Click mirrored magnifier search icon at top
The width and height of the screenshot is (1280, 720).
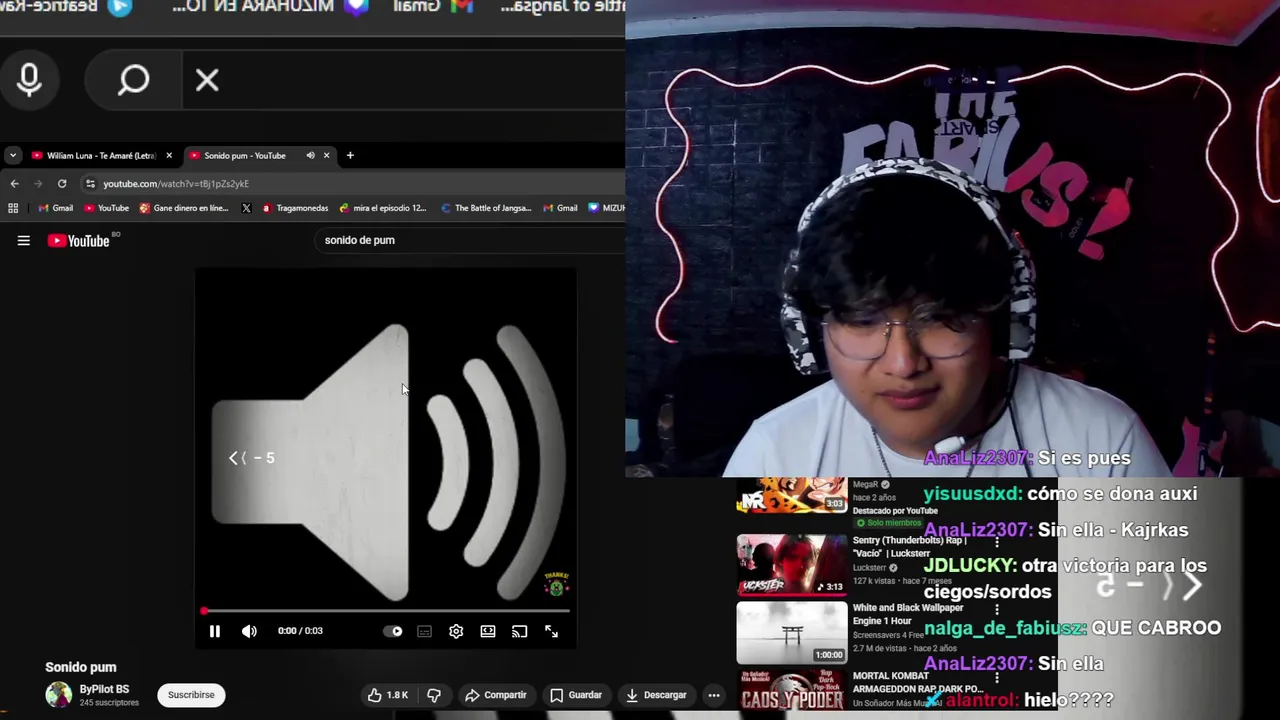133,80
